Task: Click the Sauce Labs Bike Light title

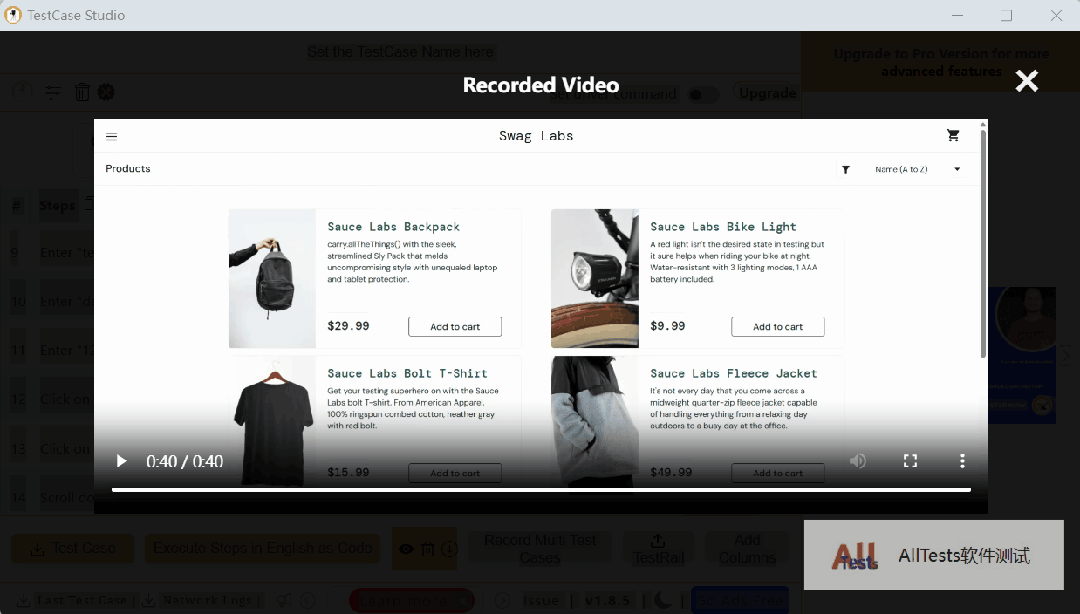Action: [x=723, y=227]
